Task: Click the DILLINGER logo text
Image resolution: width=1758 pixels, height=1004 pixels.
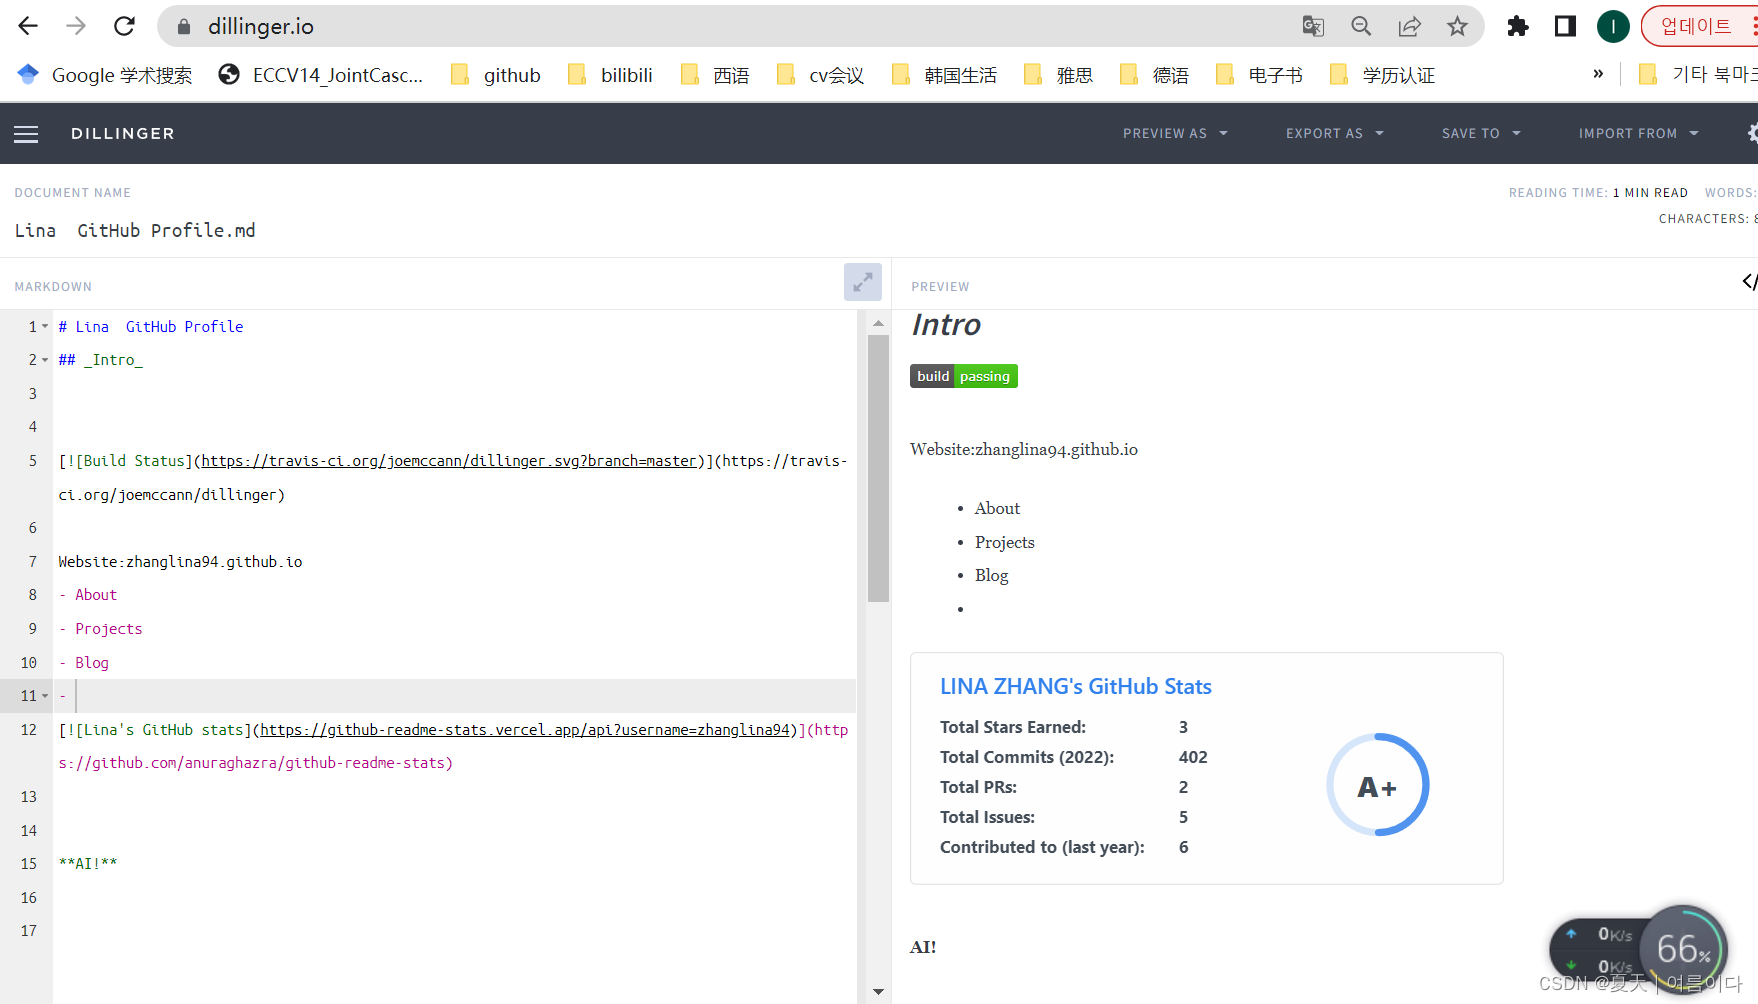Action: pyautogui.click(x=123, y=134)
